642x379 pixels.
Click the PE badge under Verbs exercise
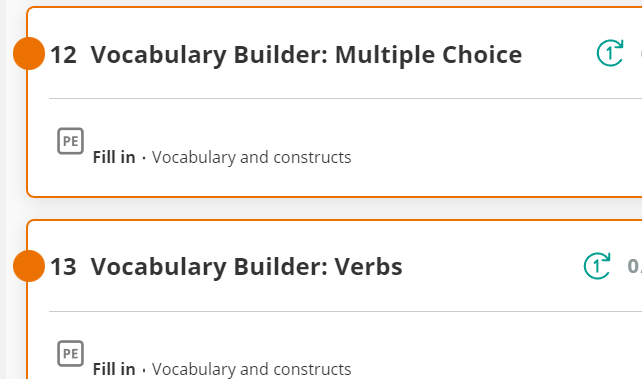70,354
